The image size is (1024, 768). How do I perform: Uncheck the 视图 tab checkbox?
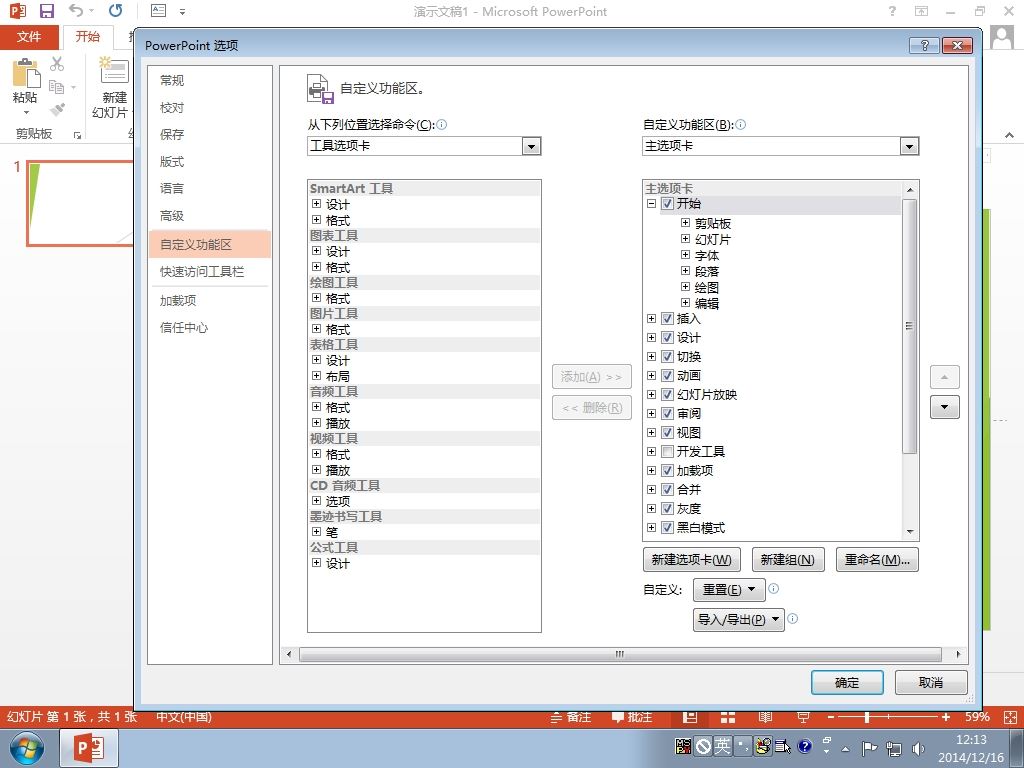coord(667,432)
